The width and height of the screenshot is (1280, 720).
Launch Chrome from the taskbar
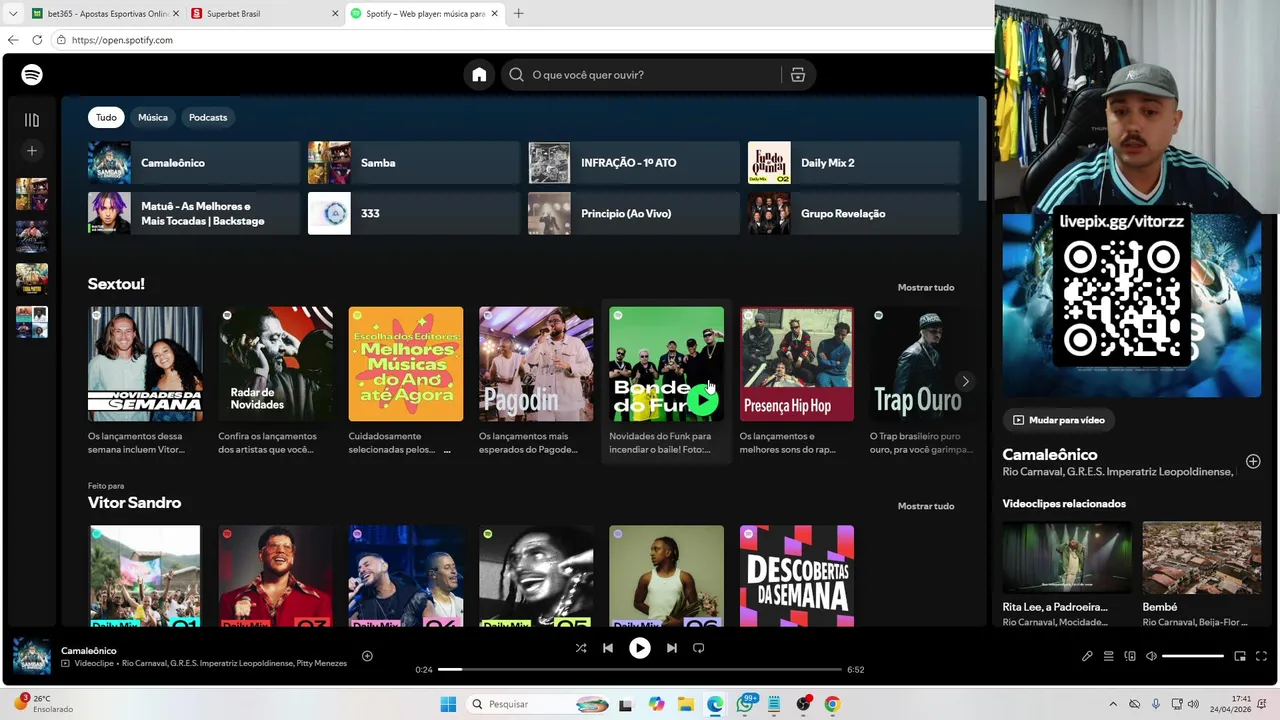(832, 704)
